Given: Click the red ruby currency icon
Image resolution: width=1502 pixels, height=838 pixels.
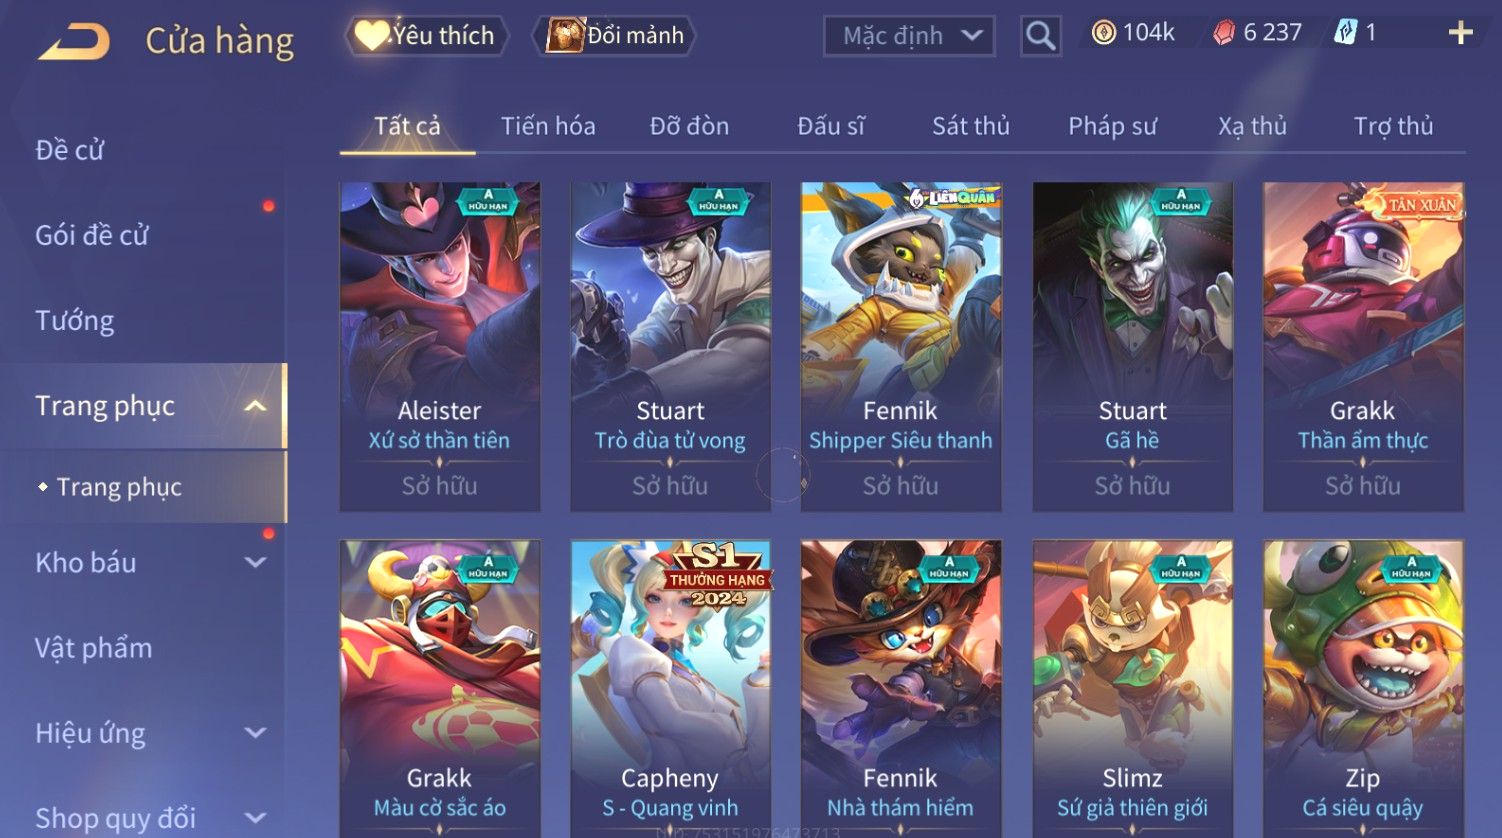Looking at the screenshot, I should point(1224,33).
